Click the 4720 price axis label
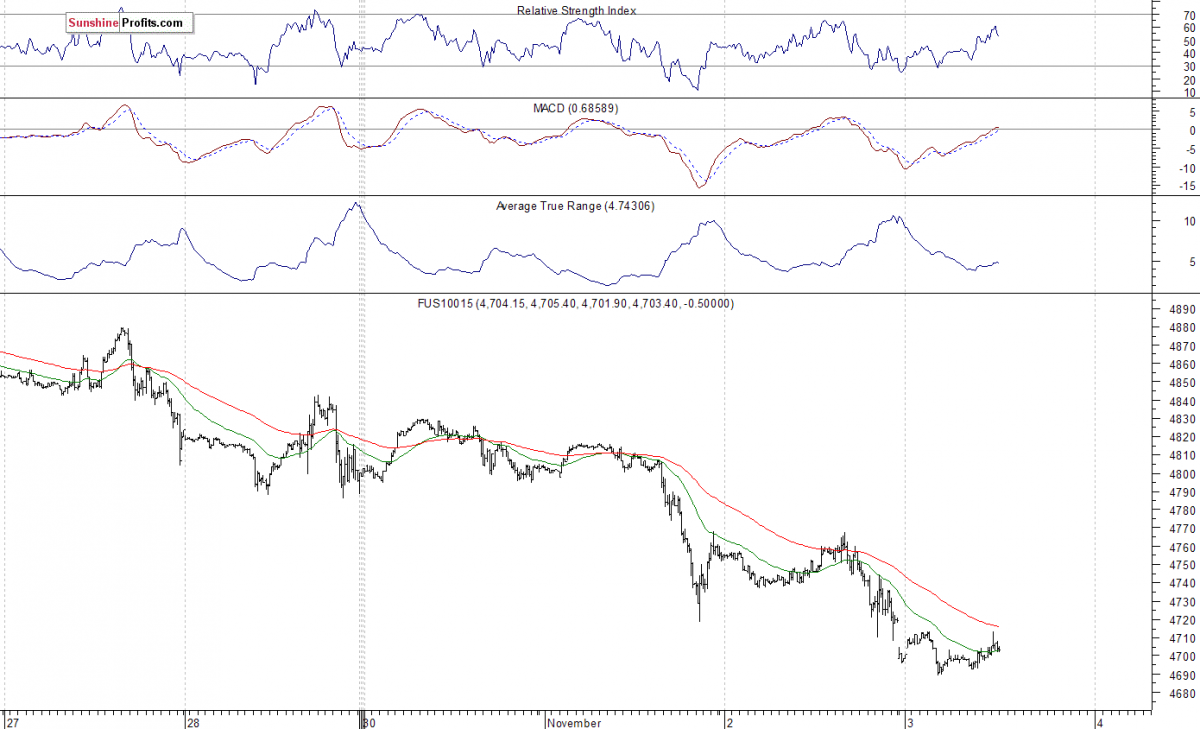Image resolution: width=1200 pixels, height=729 pixels. [x=1181, y=620]
